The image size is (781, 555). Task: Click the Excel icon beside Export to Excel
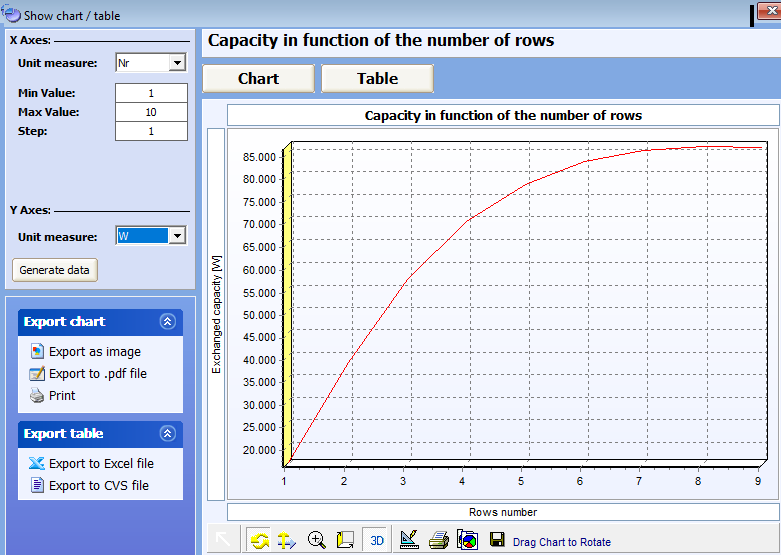point(37,463)
